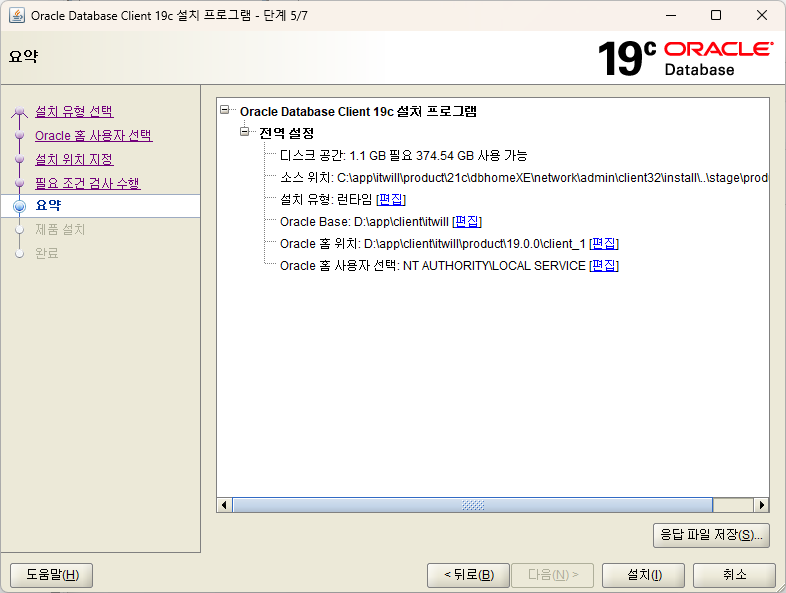786x593 pixels.
Task: Collapse the Oracle Database Client 19c root node
Action: 225,110
